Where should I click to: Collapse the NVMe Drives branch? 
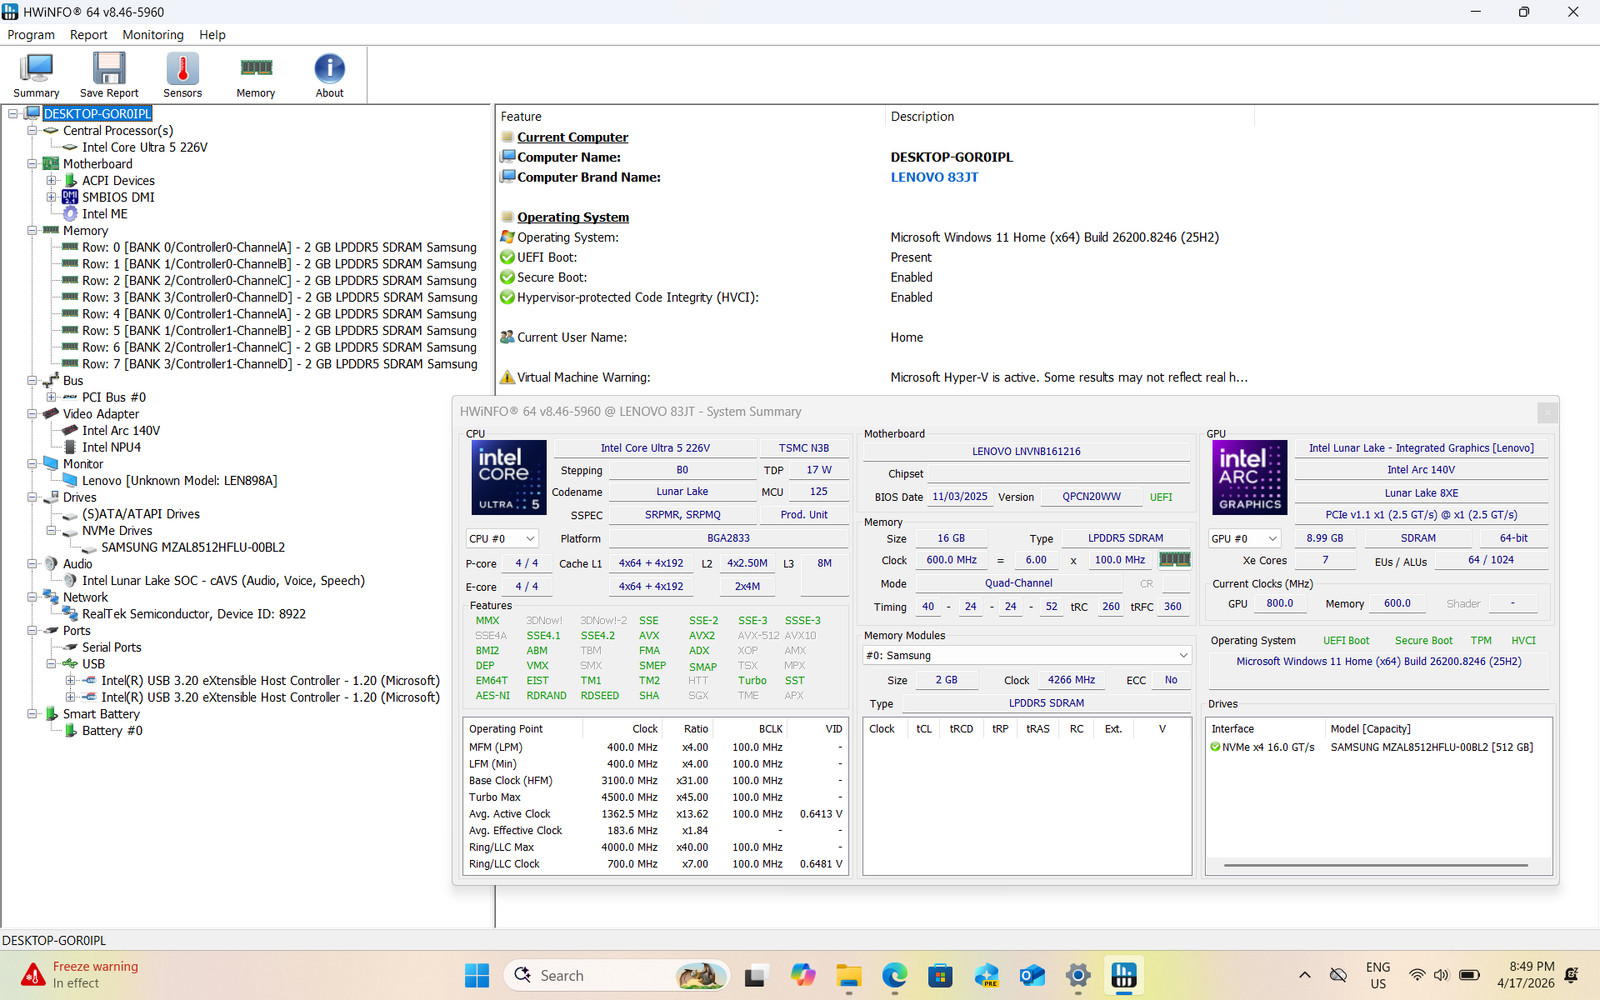[x=51, y=531]
